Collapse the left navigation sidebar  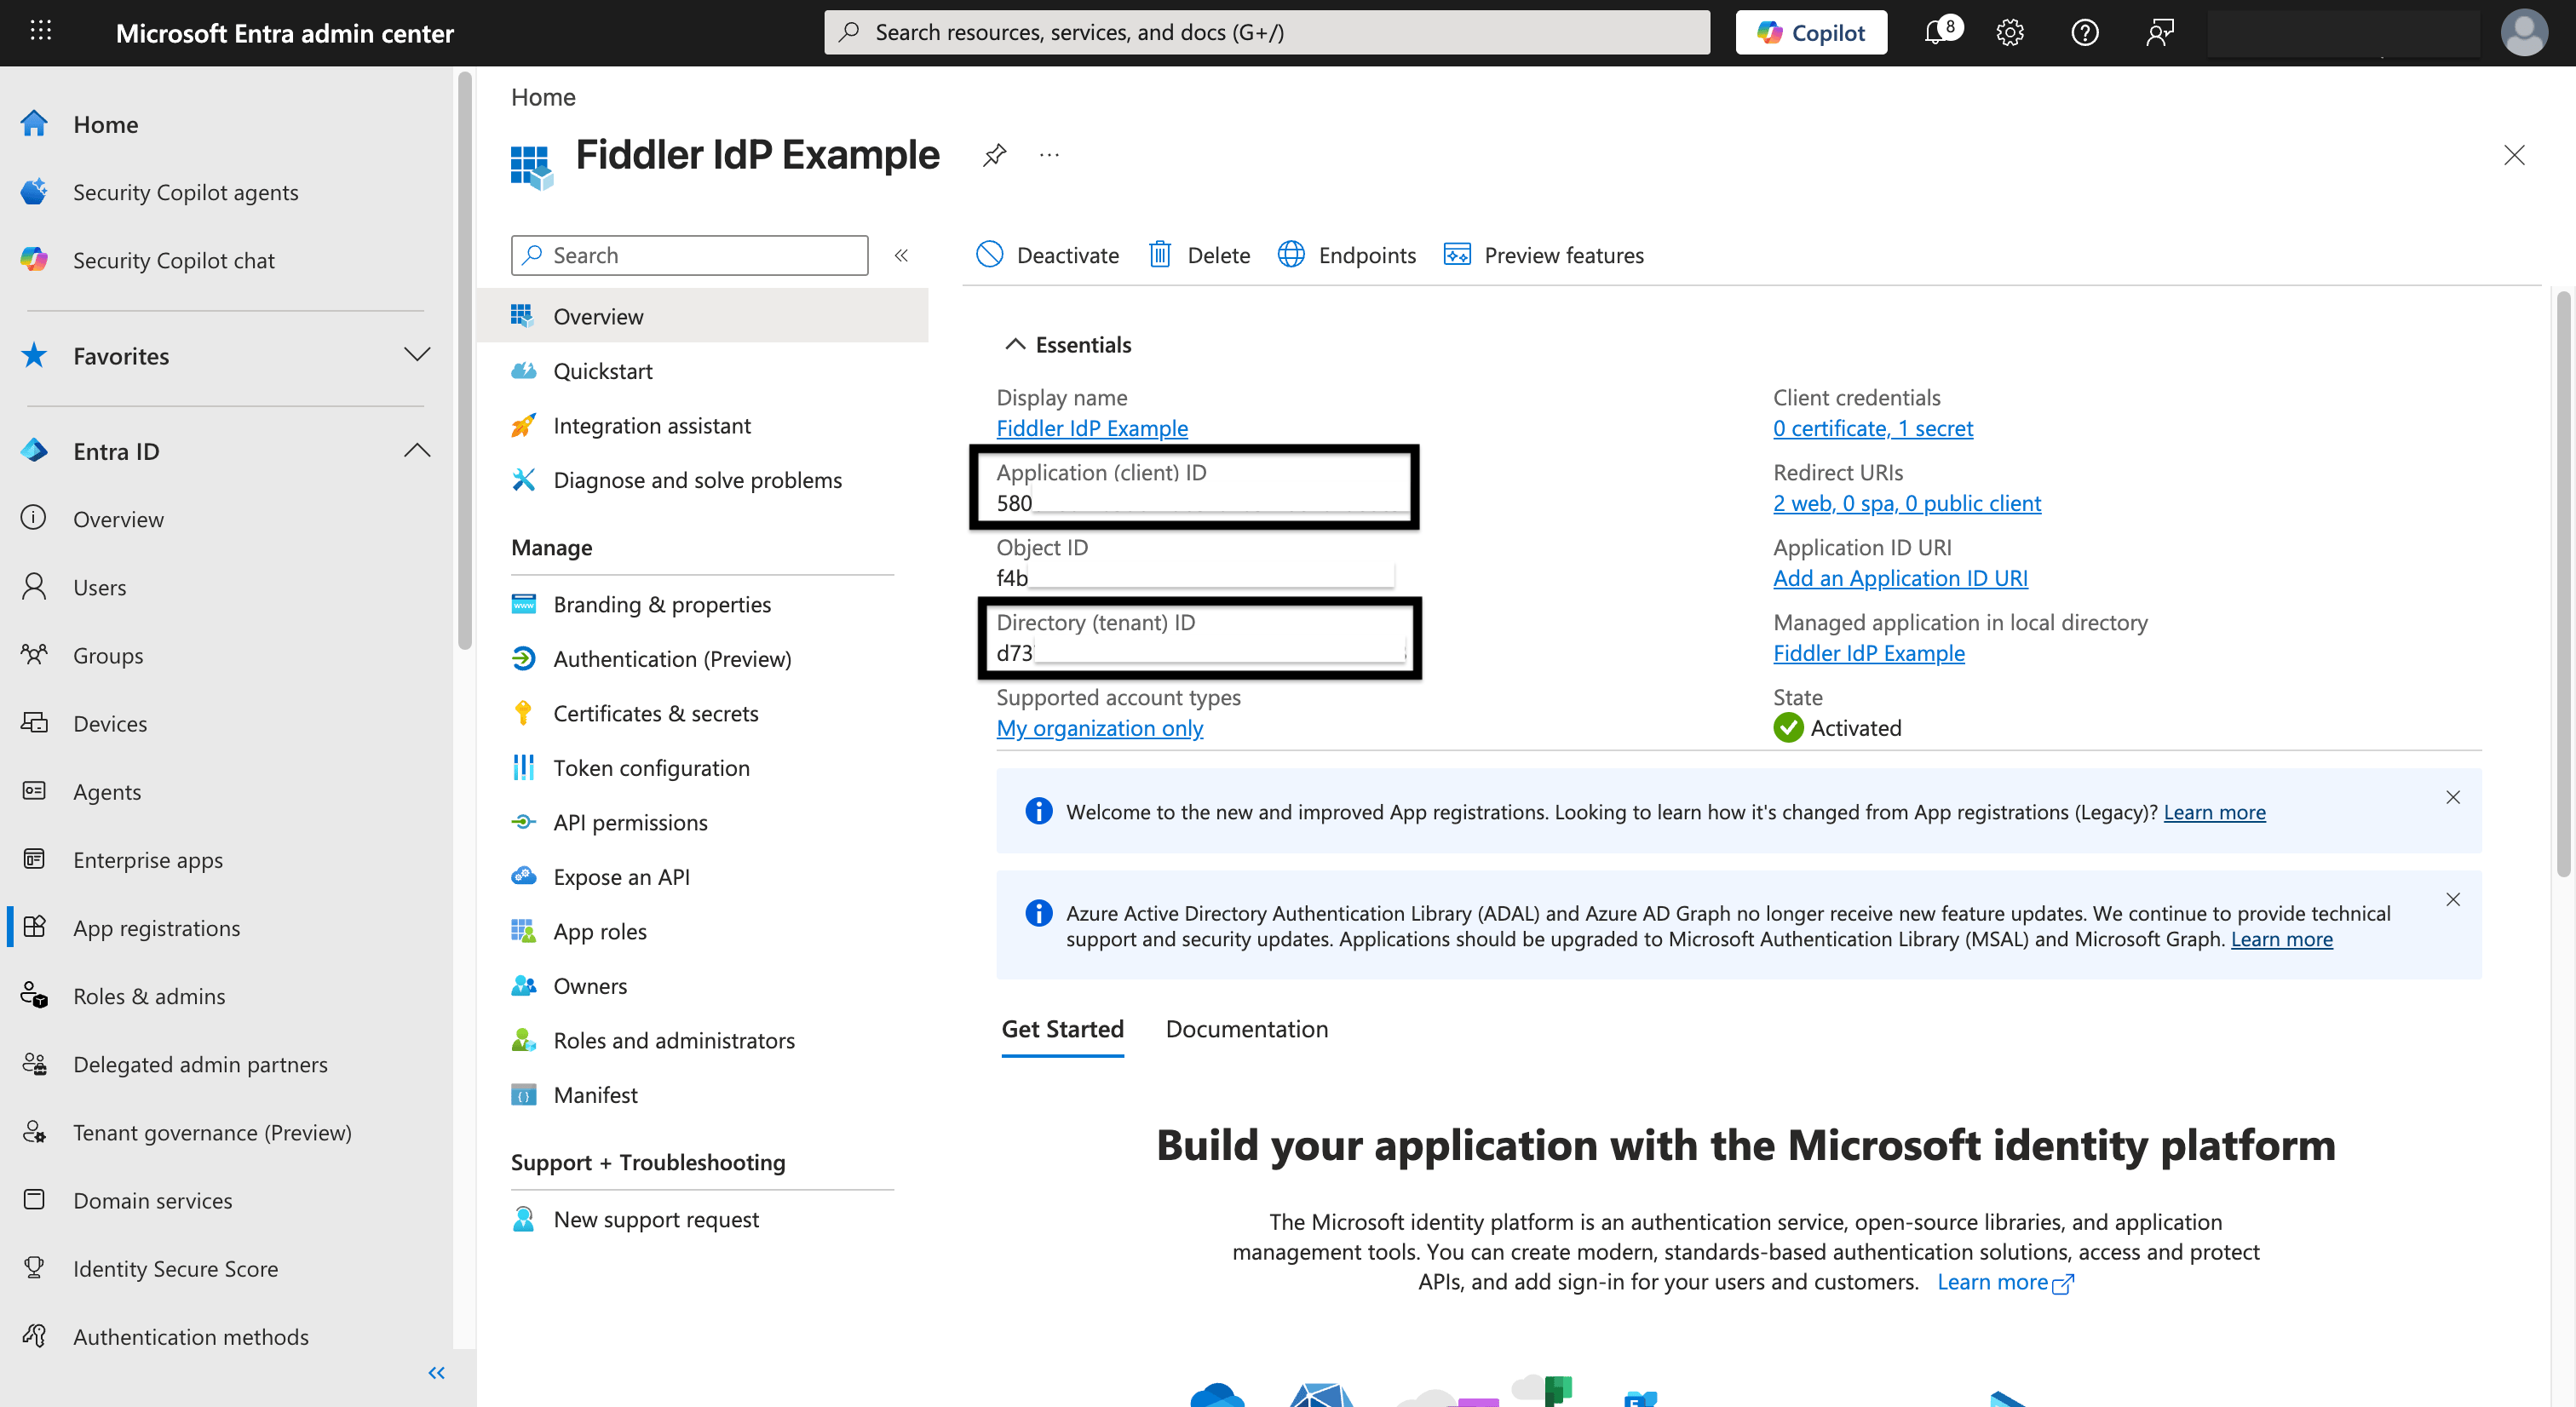point(436,1373)
